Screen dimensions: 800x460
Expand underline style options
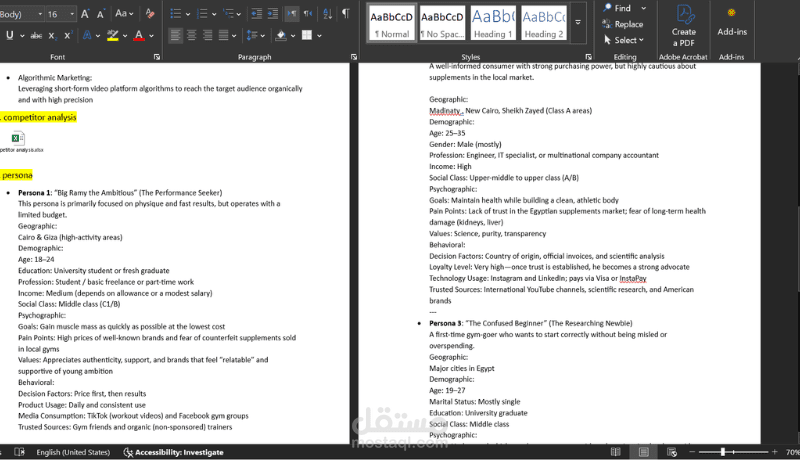[22, 36]
